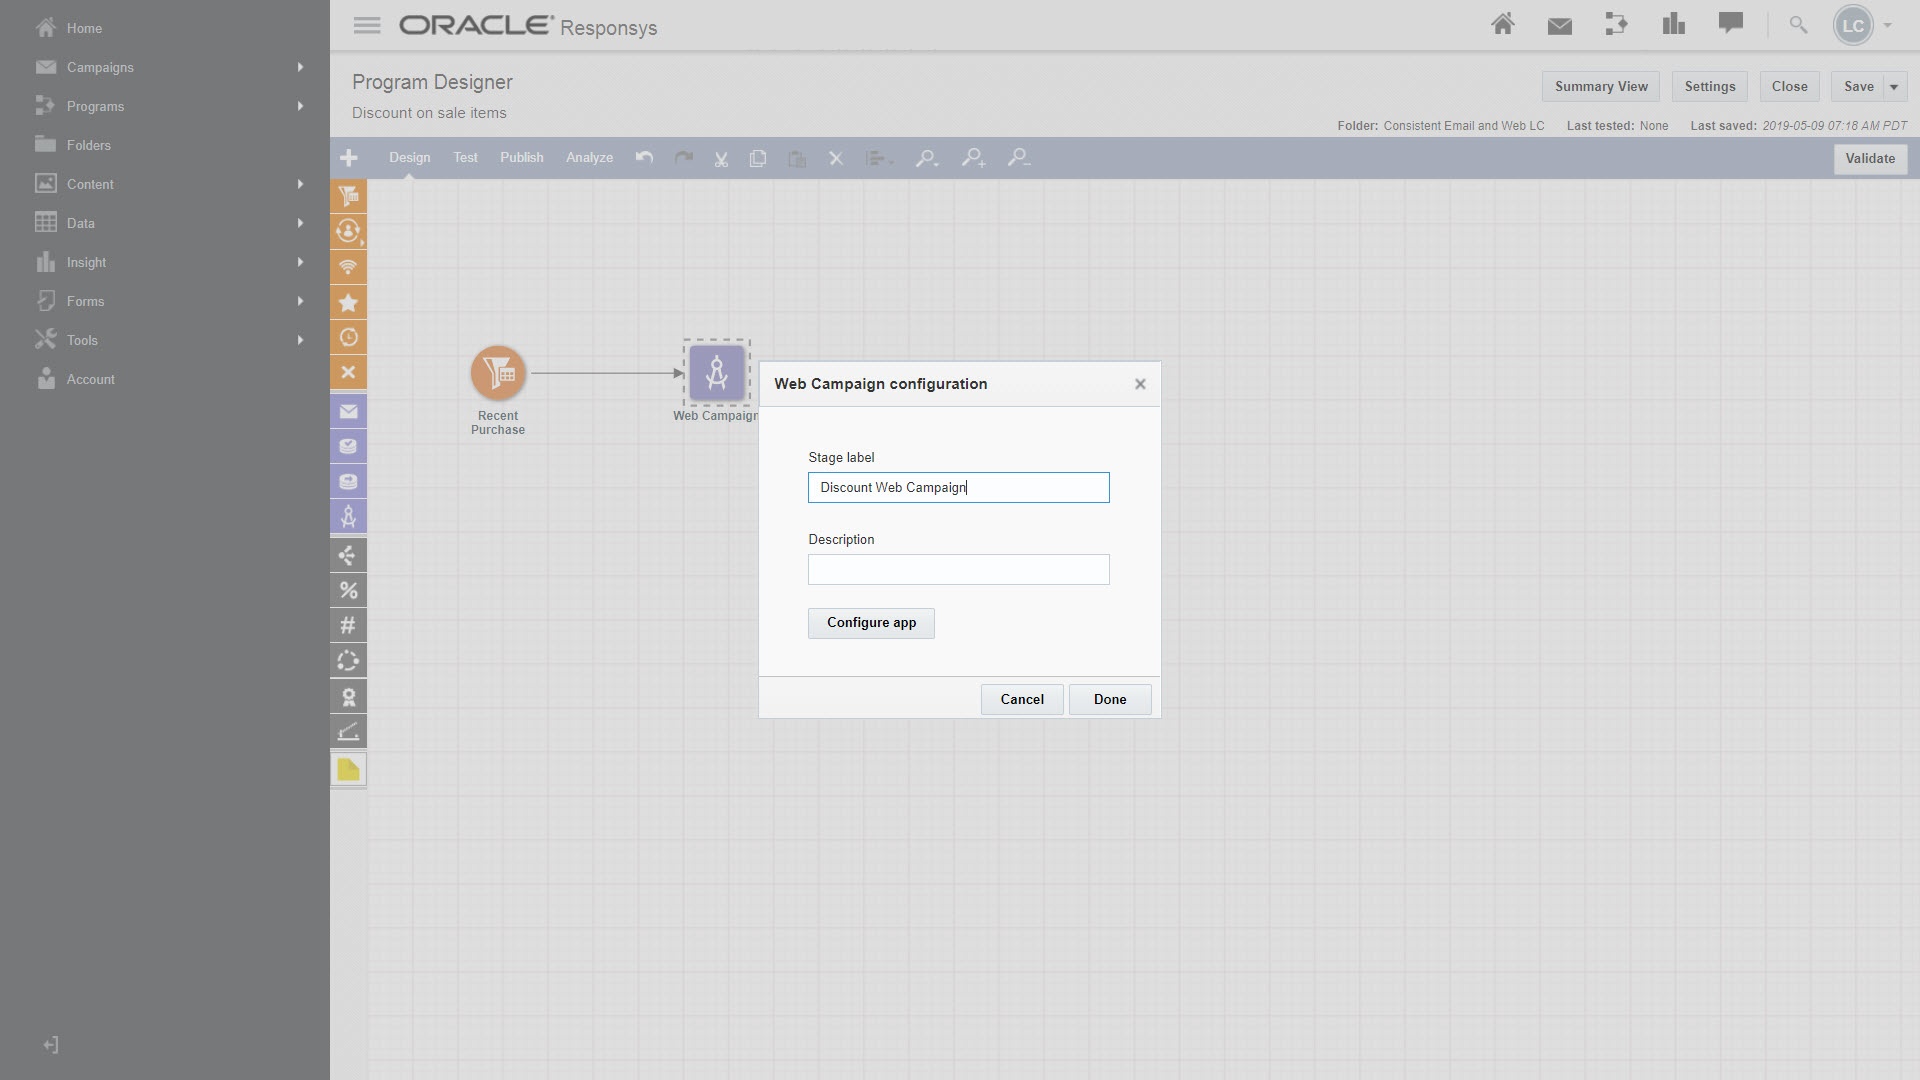Close the Web Campaign configuration dialog
The height and width of the screenshot is (1080, 1920).
click(1140, 384)
